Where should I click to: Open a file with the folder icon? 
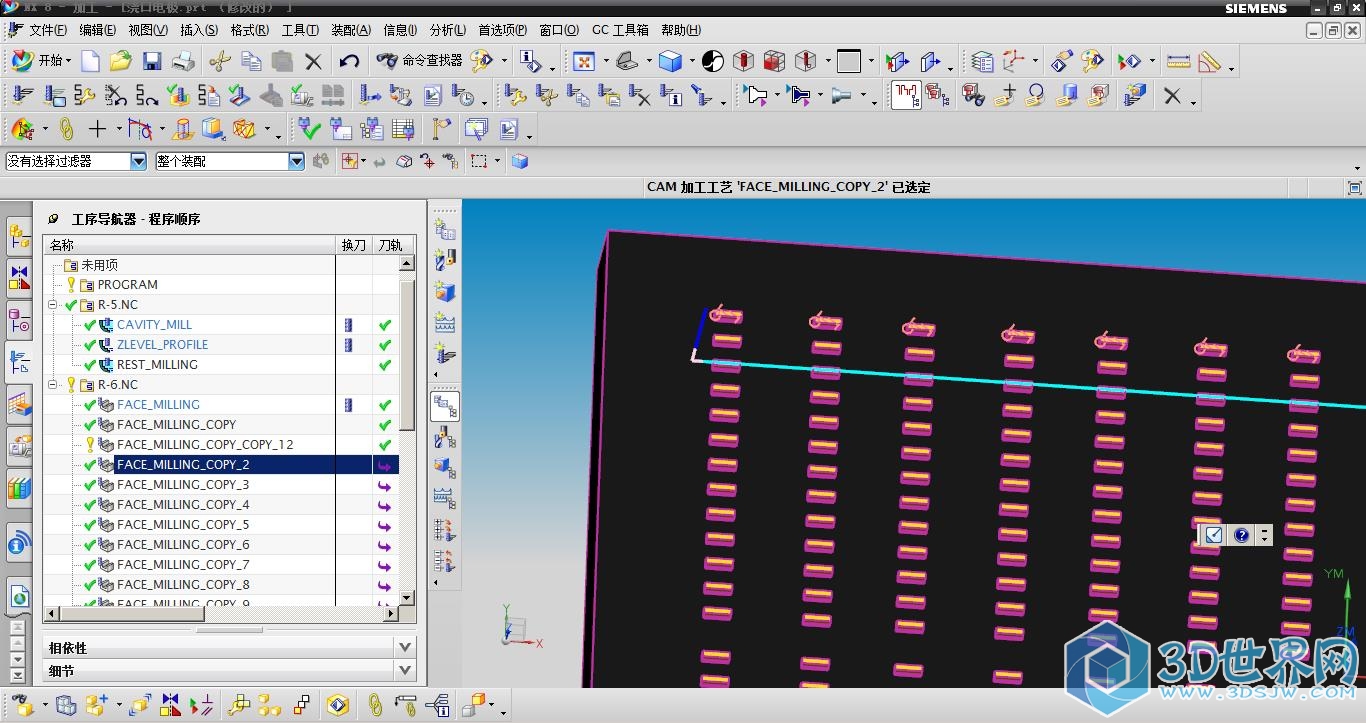pyautogui.click(x=121, y=61)
